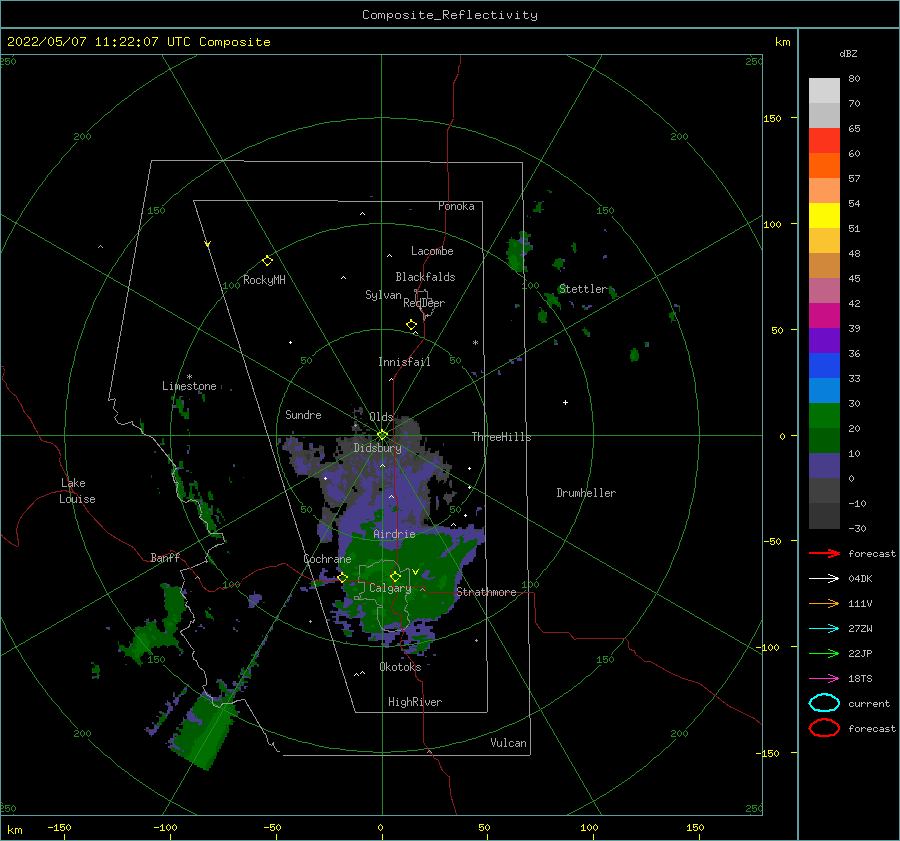This screenshot has height=841, width=900.
Task: Click the orange 111V arrow icon
Action: click(824, 603)
